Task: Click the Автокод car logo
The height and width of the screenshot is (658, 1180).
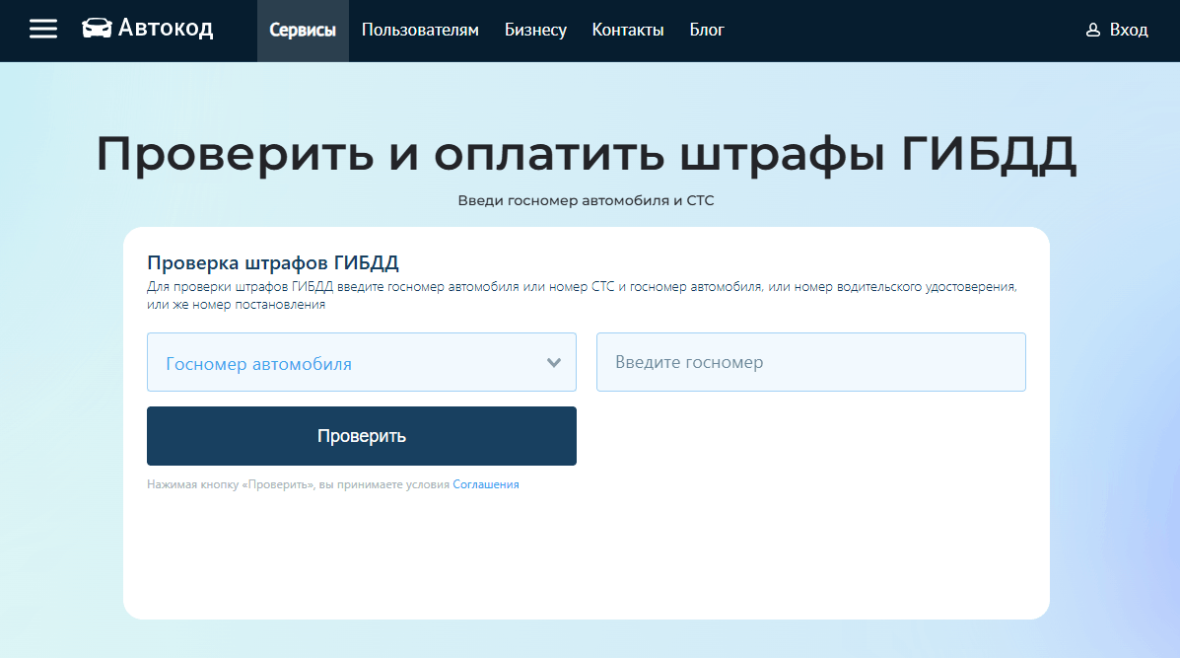Action: [x=148, y=29]
